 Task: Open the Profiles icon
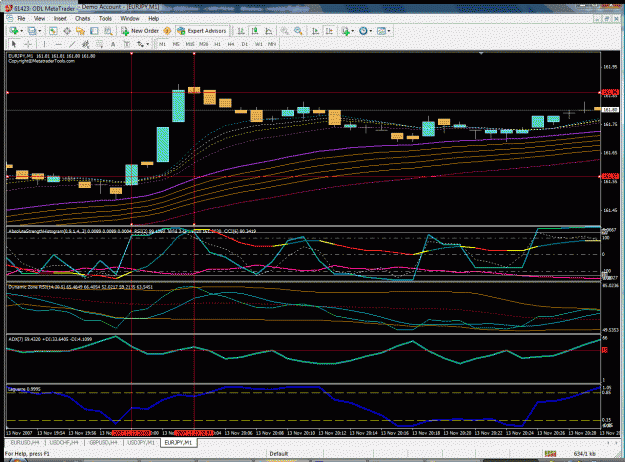coord(32,31)
